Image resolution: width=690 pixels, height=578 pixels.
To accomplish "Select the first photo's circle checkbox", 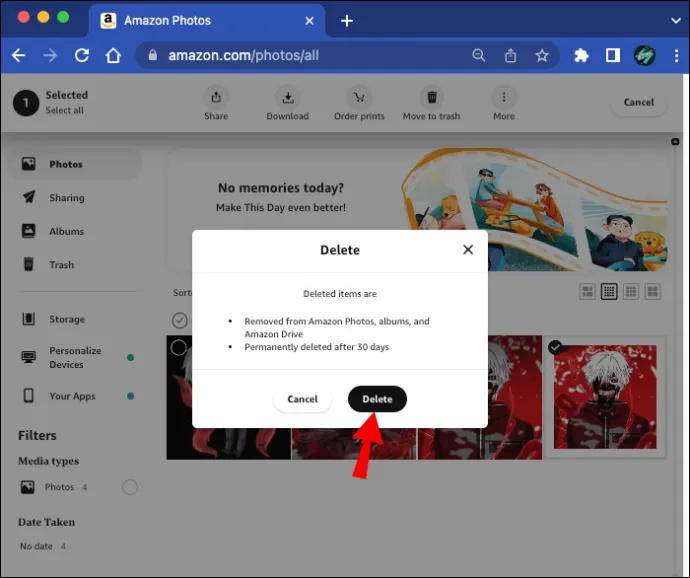I will click(178, 347).
